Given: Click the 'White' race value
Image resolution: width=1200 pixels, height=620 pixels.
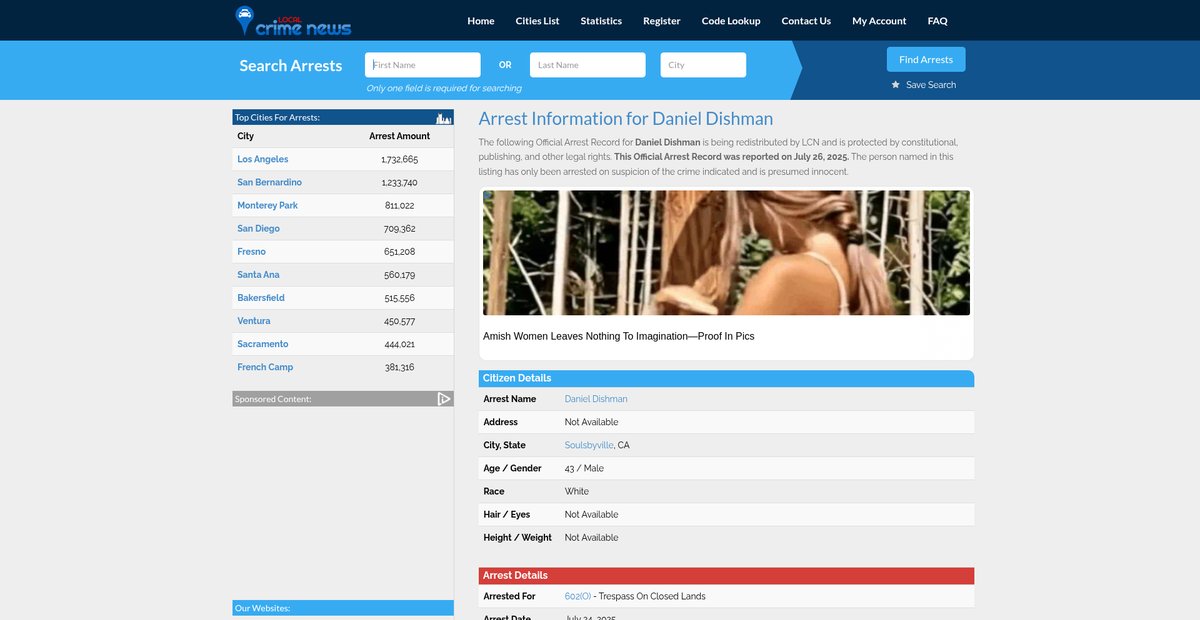Looking at the screenshot, I should 577,491.
